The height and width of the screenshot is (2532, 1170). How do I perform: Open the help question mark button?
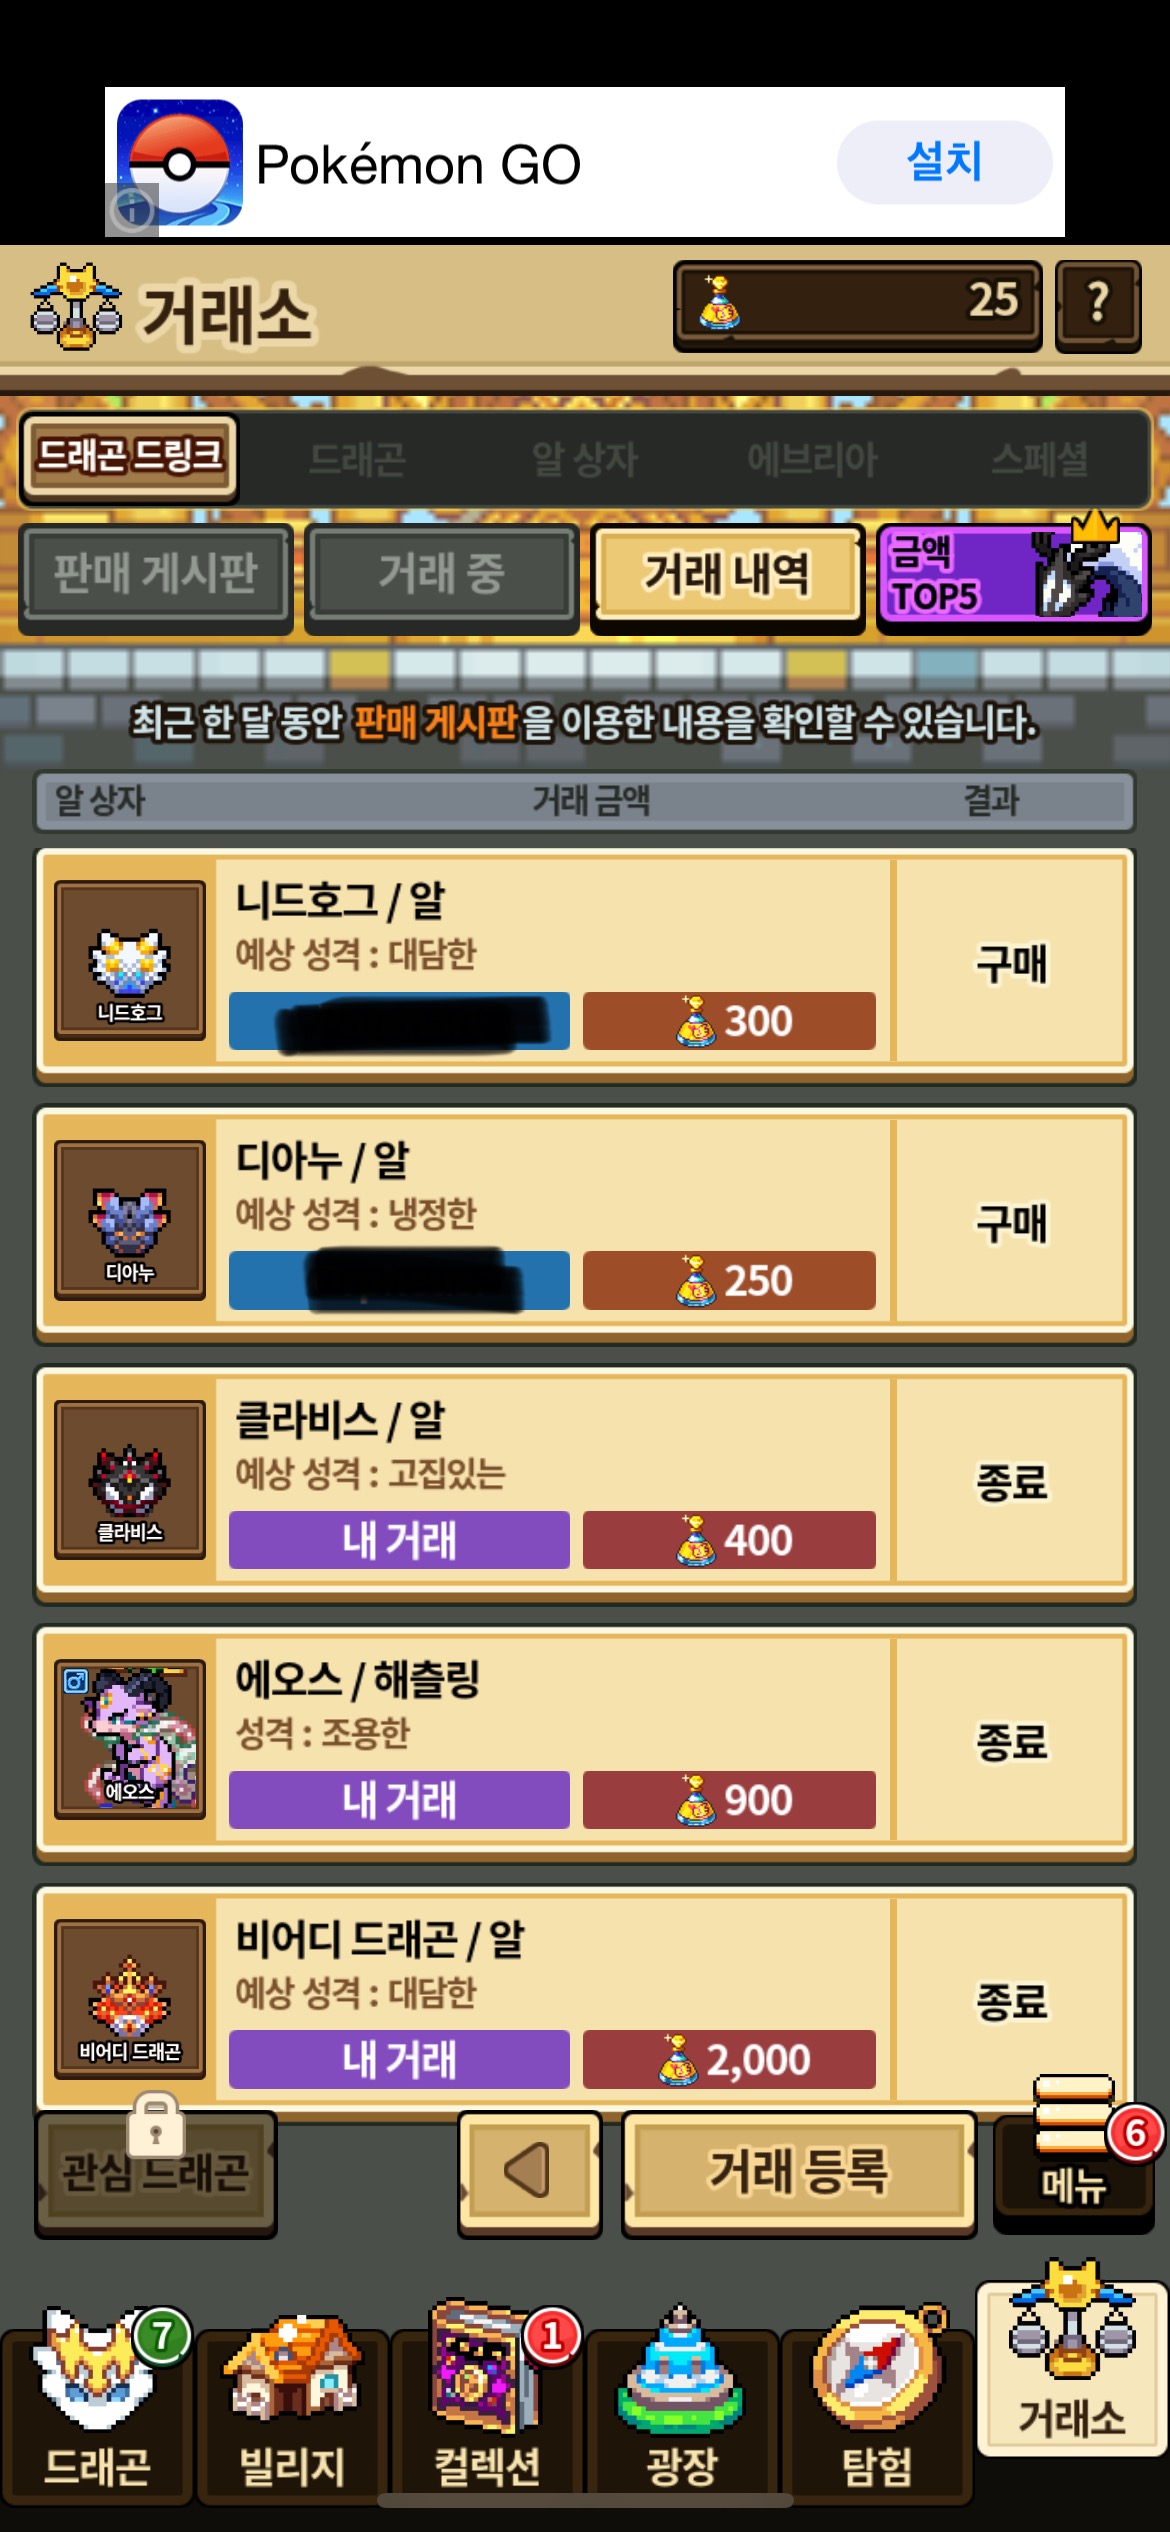1098,305
